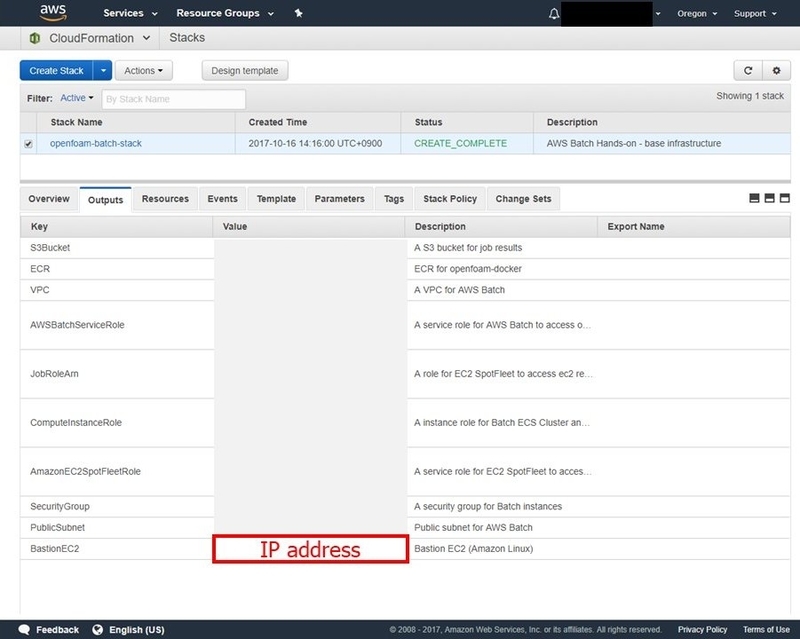Screen dimensions: 800x639
Task: Change the Active filter dropdown
Action: 77,98
